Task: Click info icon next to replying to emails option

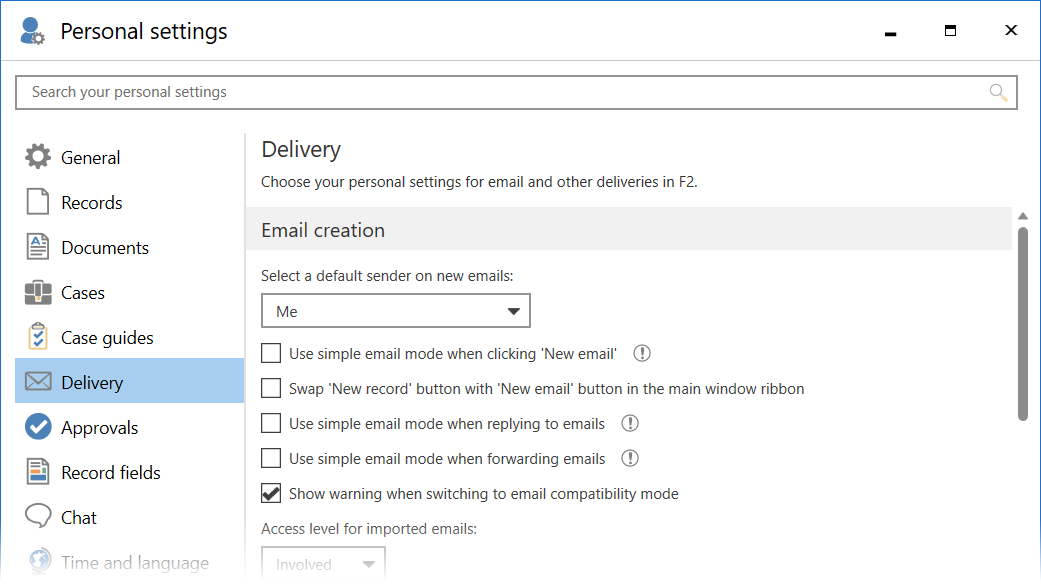Action: 630,423
